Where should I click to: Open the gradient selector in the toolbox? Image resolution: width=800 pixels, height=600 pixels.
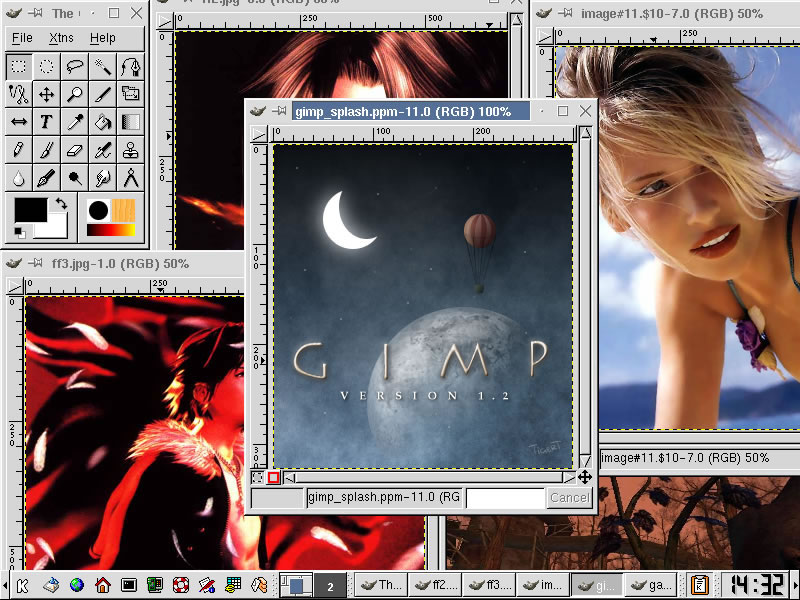pyautogui.click(x=111, y=230)
